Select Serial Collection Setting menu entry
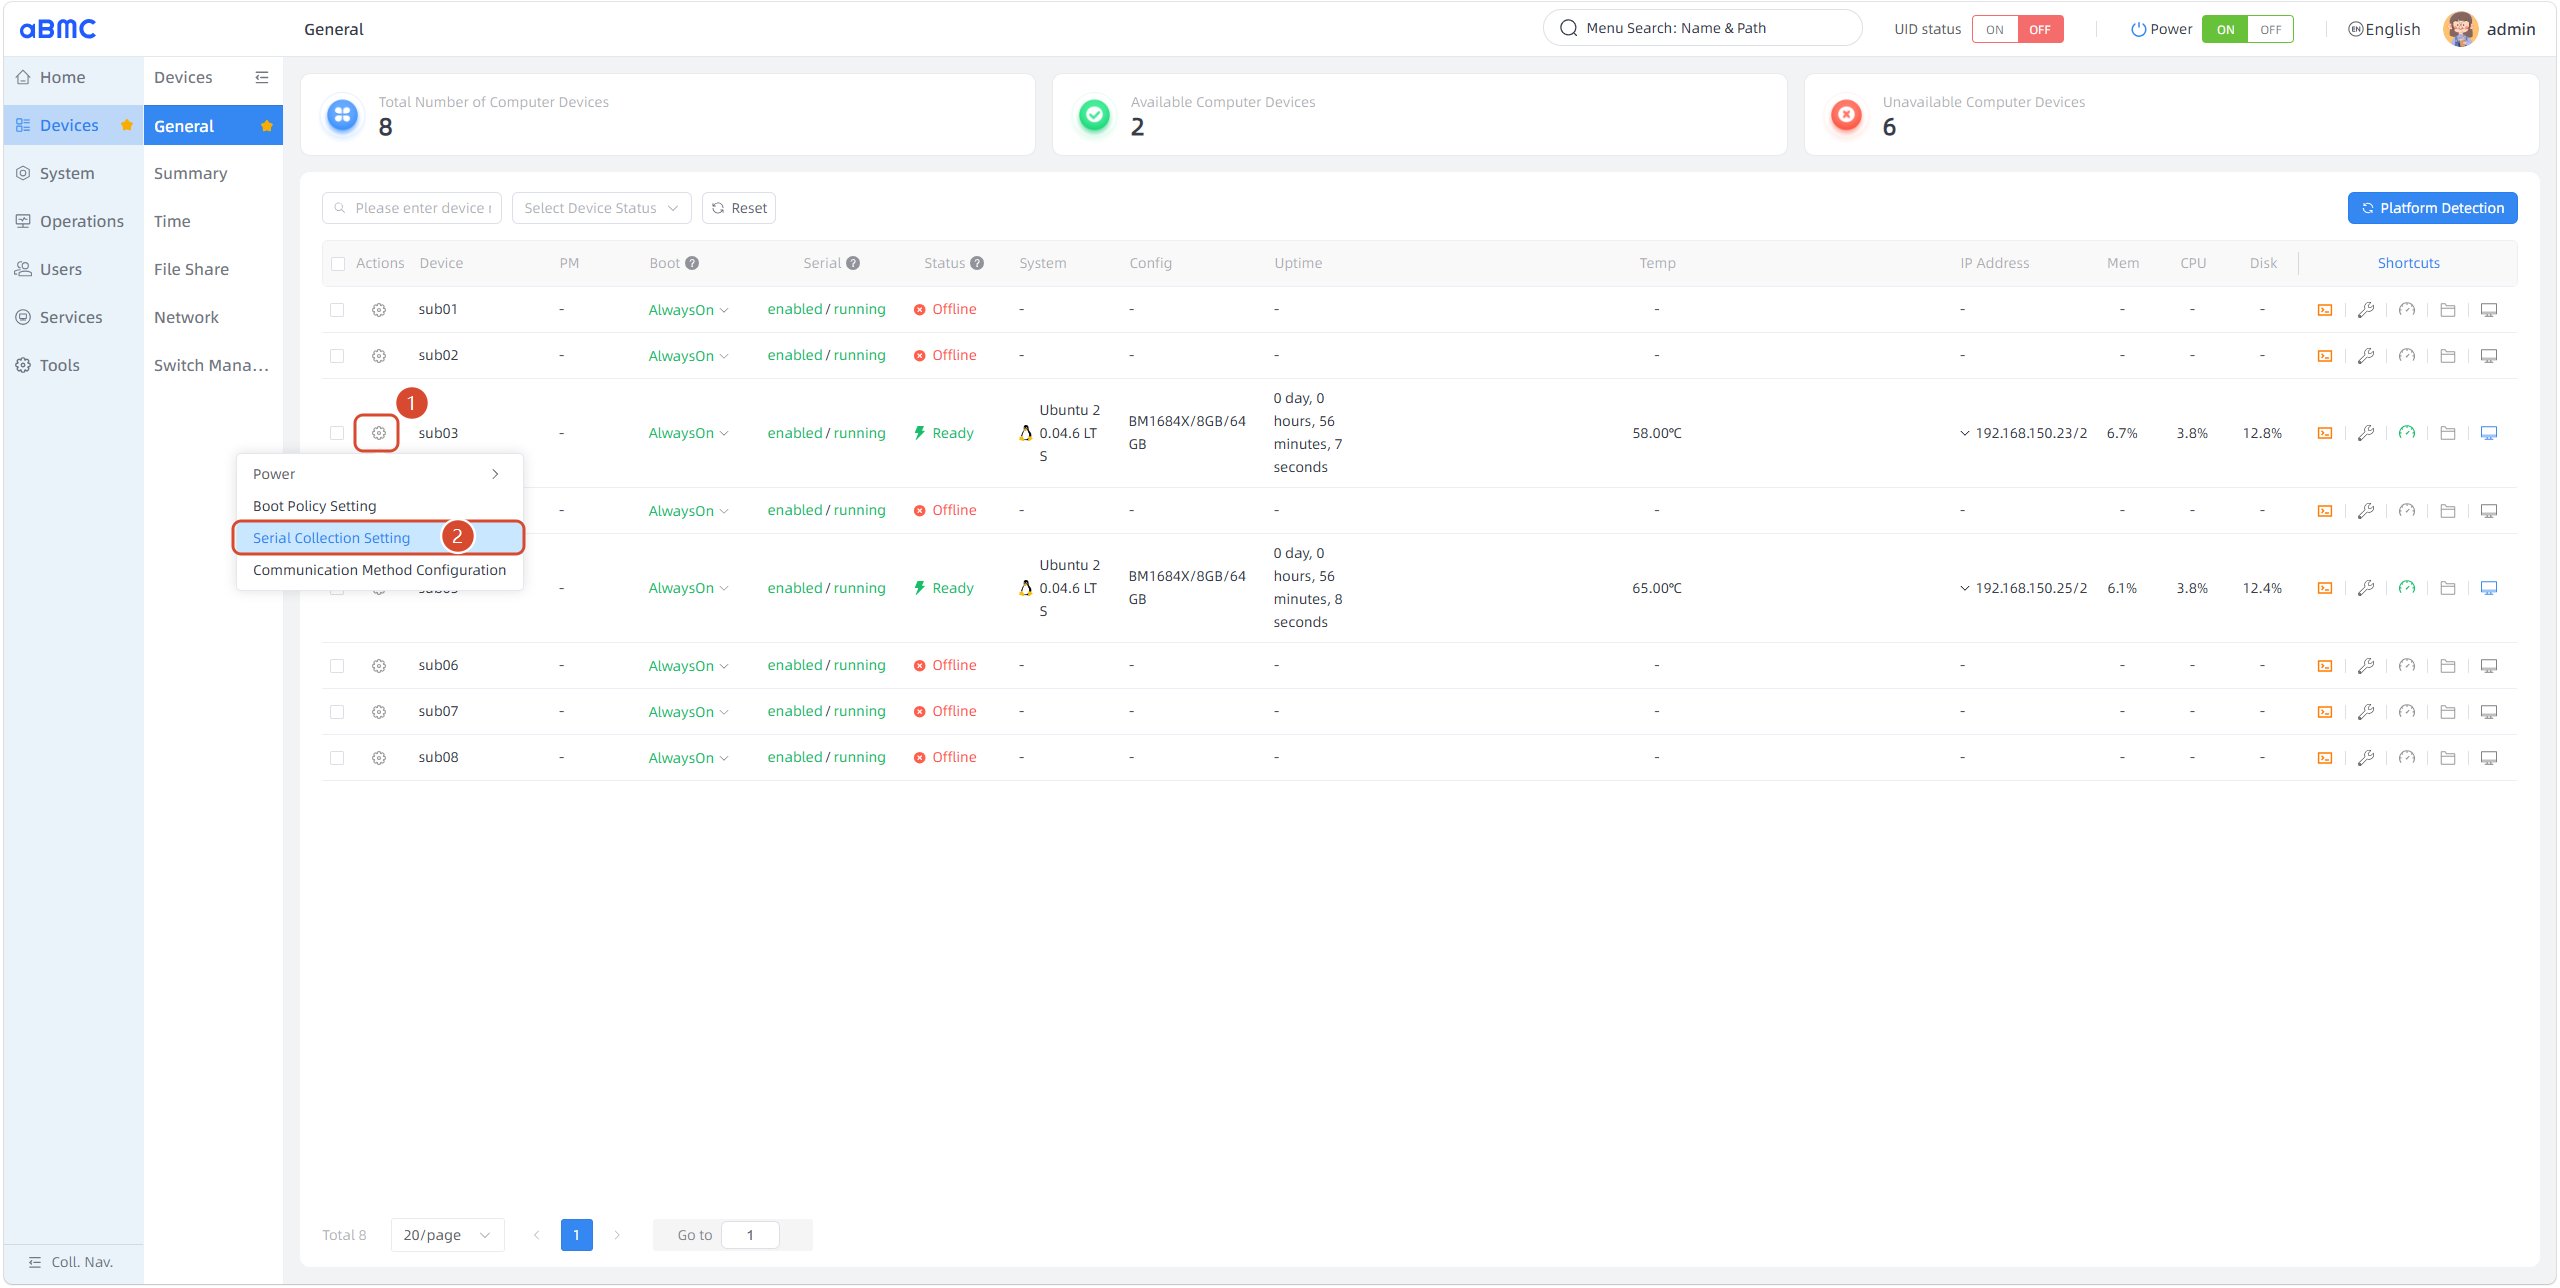The width and height of the screenshot is (2560, 1288). (x=379, y=538)
